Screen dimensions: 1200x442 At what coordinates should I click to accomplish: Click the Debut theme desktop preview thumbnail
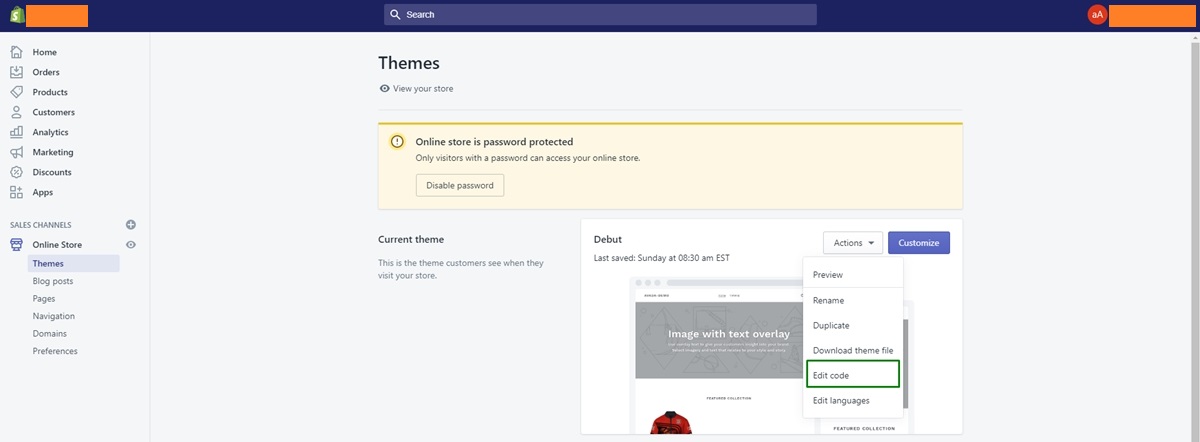tap(718, 355)
